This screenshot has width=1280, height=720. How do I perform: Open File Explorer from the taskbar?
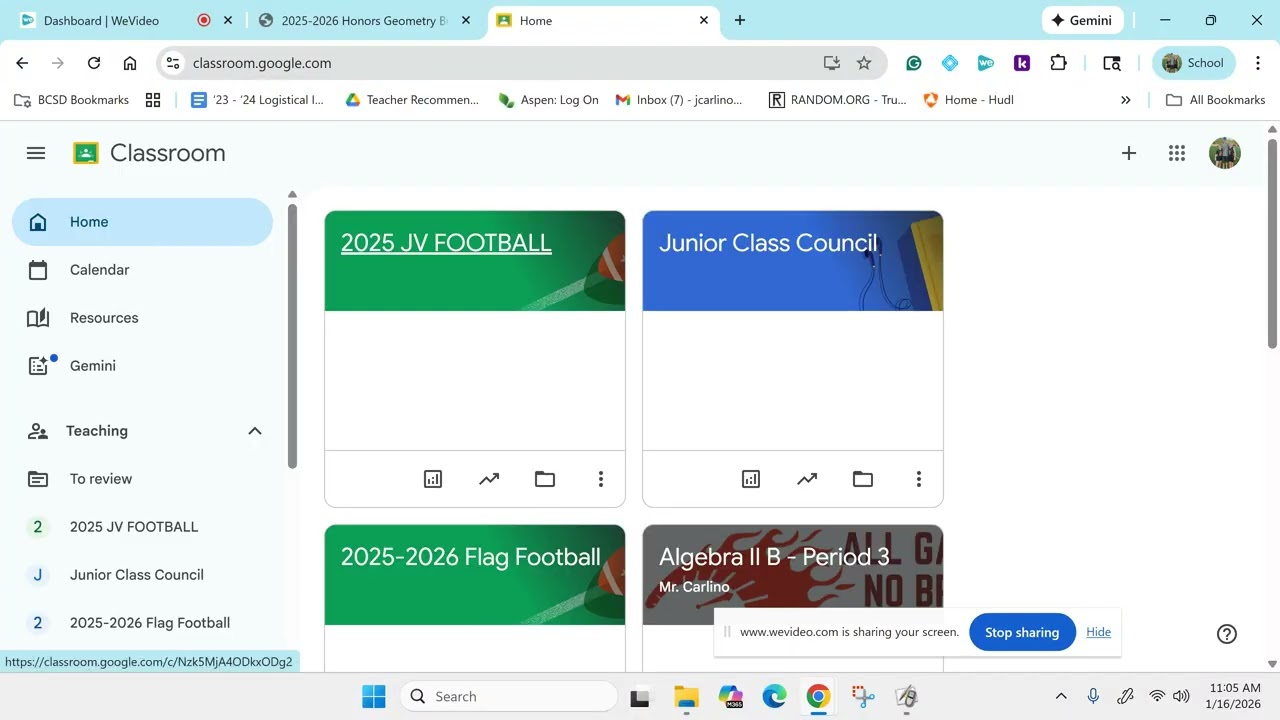pyautogui.click(x=686, y=696)
